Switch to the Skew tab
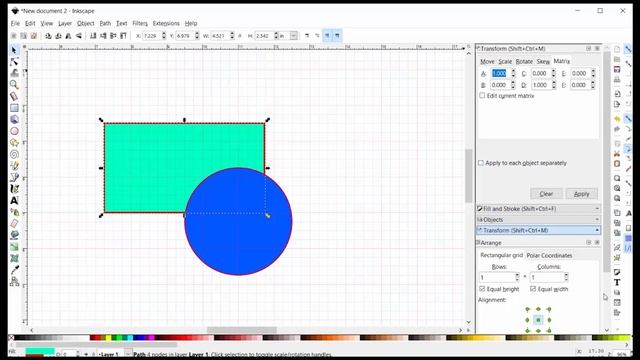 pos(543,61)
